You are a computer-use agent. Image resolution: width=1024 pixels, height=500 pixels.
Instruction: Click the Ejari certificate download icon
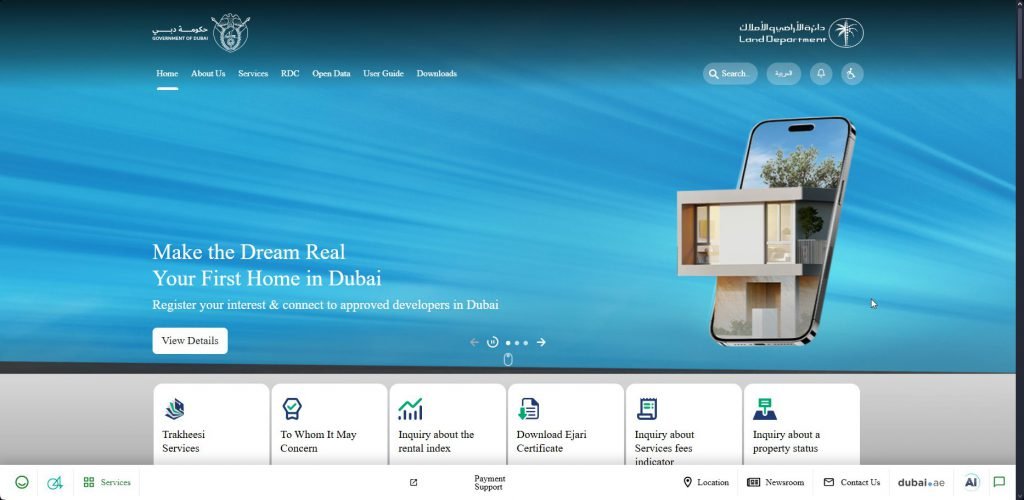(528, 409)
